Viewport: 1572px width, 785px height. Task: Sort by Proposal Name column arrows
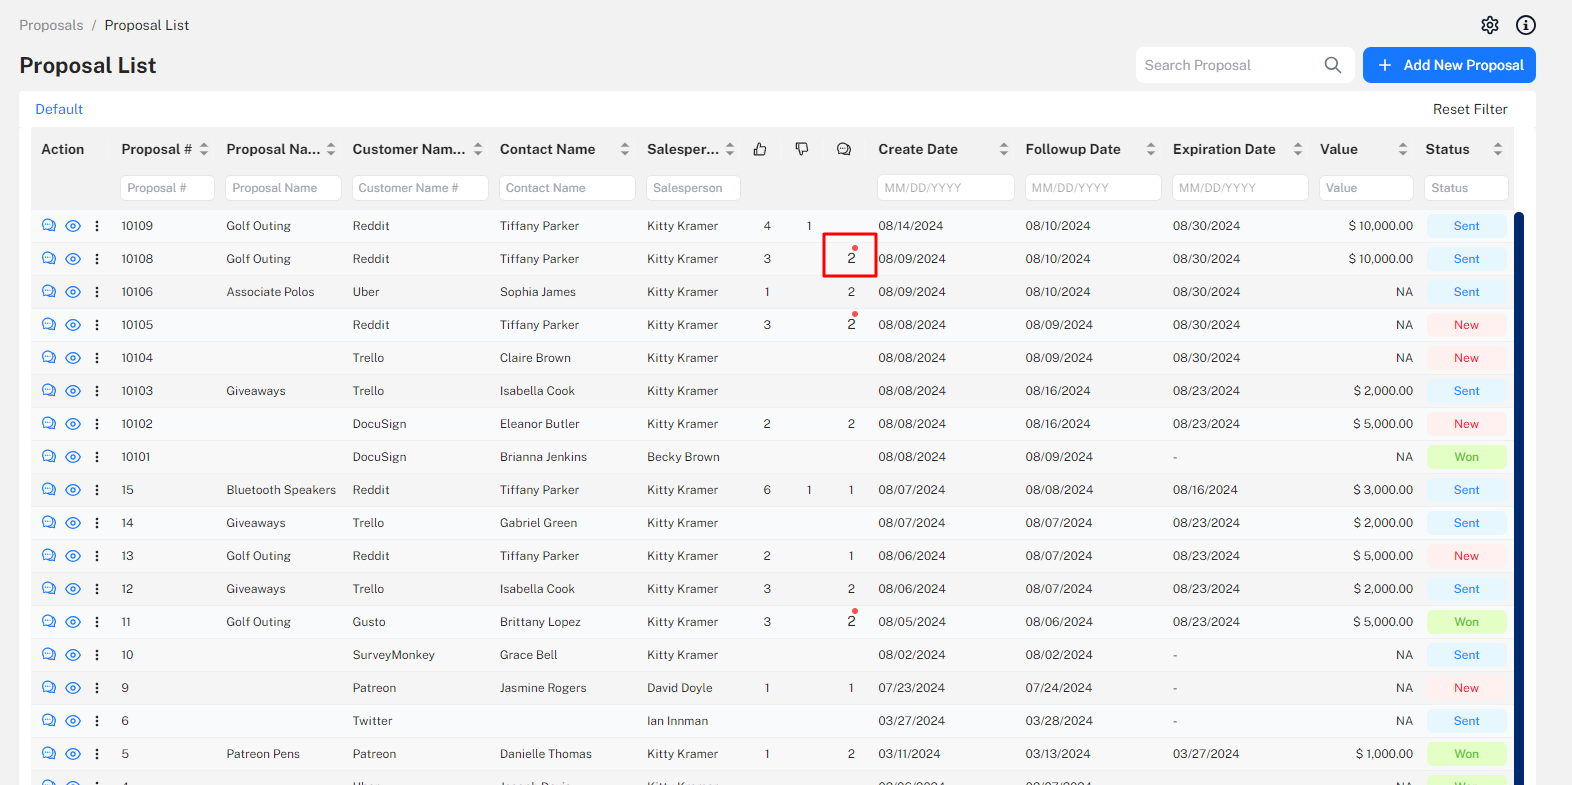[x=331, y=149]
